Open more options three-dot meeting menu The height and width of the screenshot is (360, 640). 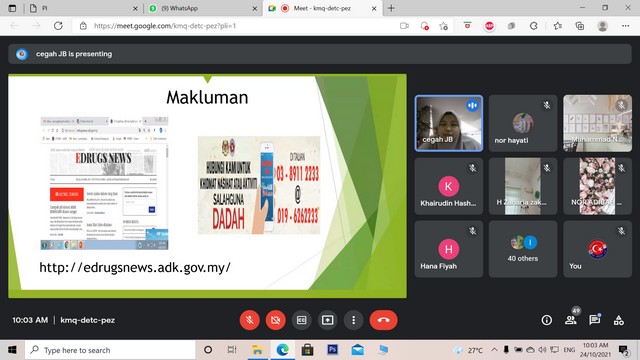tap(353, 320)
